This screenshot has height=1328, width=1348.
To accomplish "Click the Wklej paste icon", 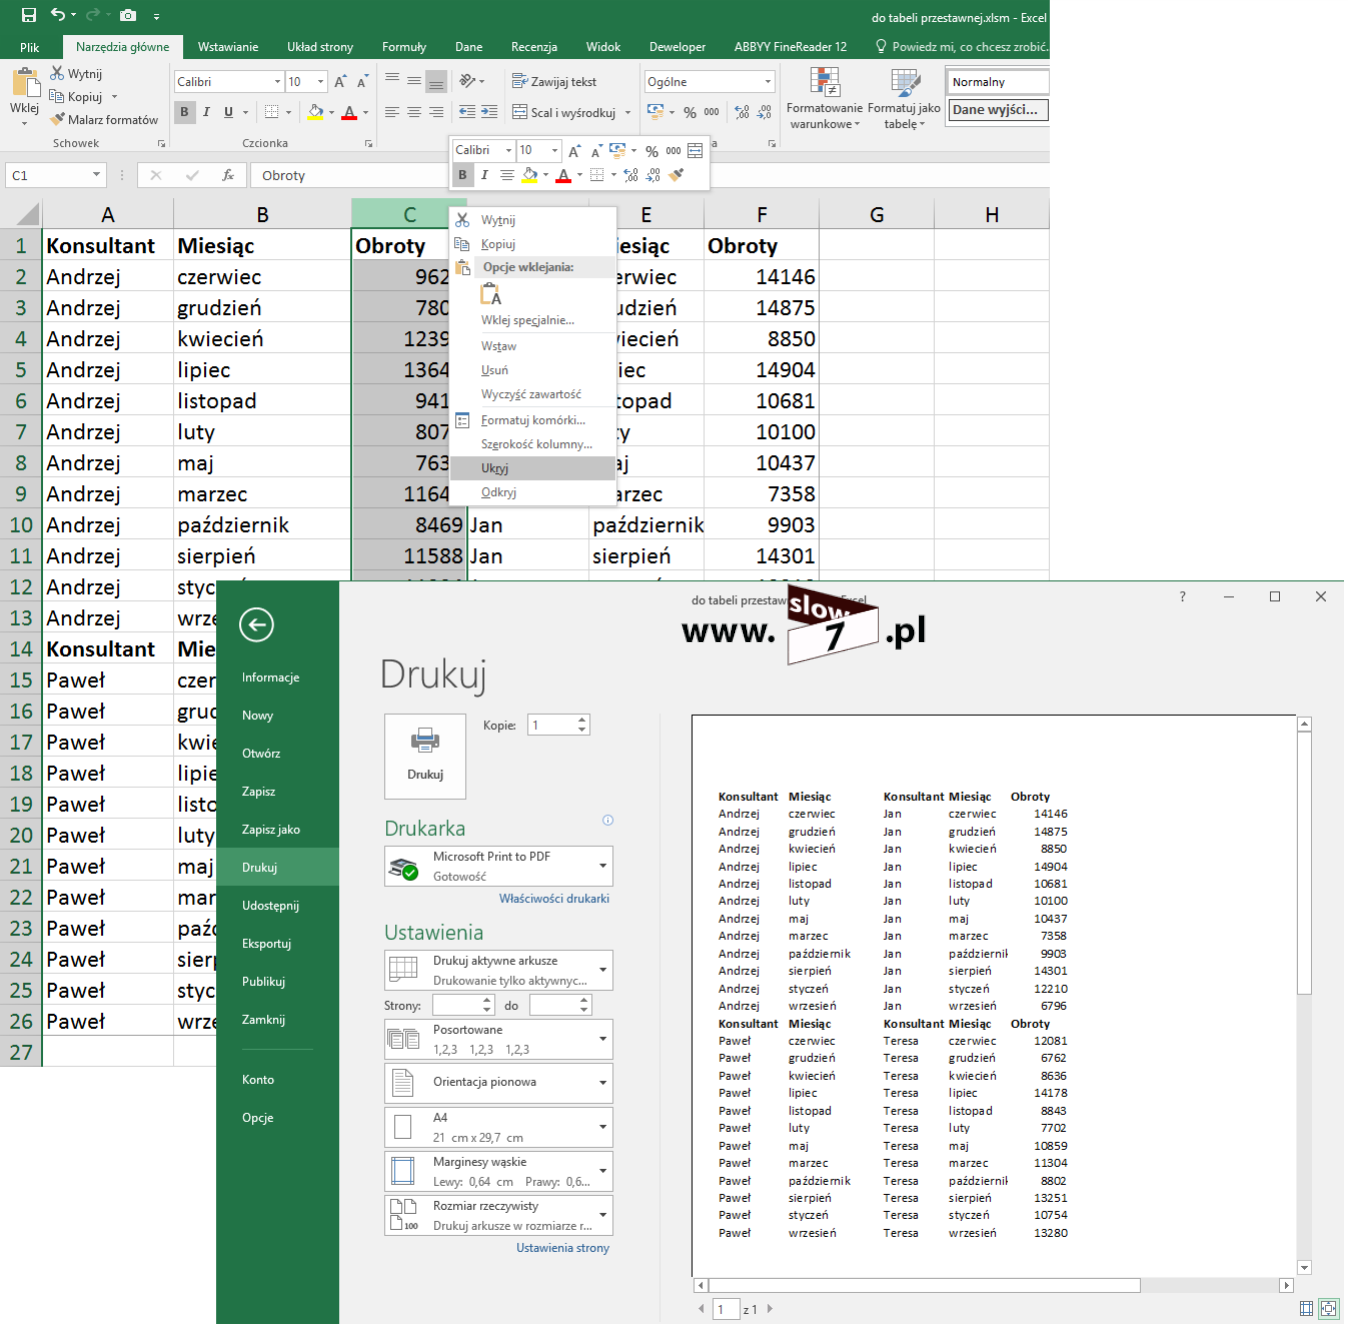I will point(24,83).
